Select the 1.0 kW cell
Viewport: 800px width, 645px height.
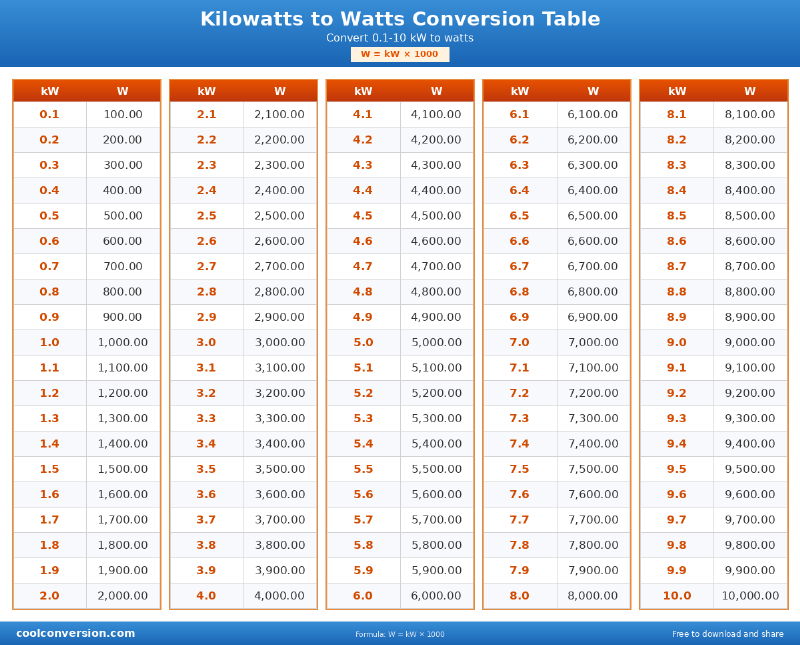49,342
